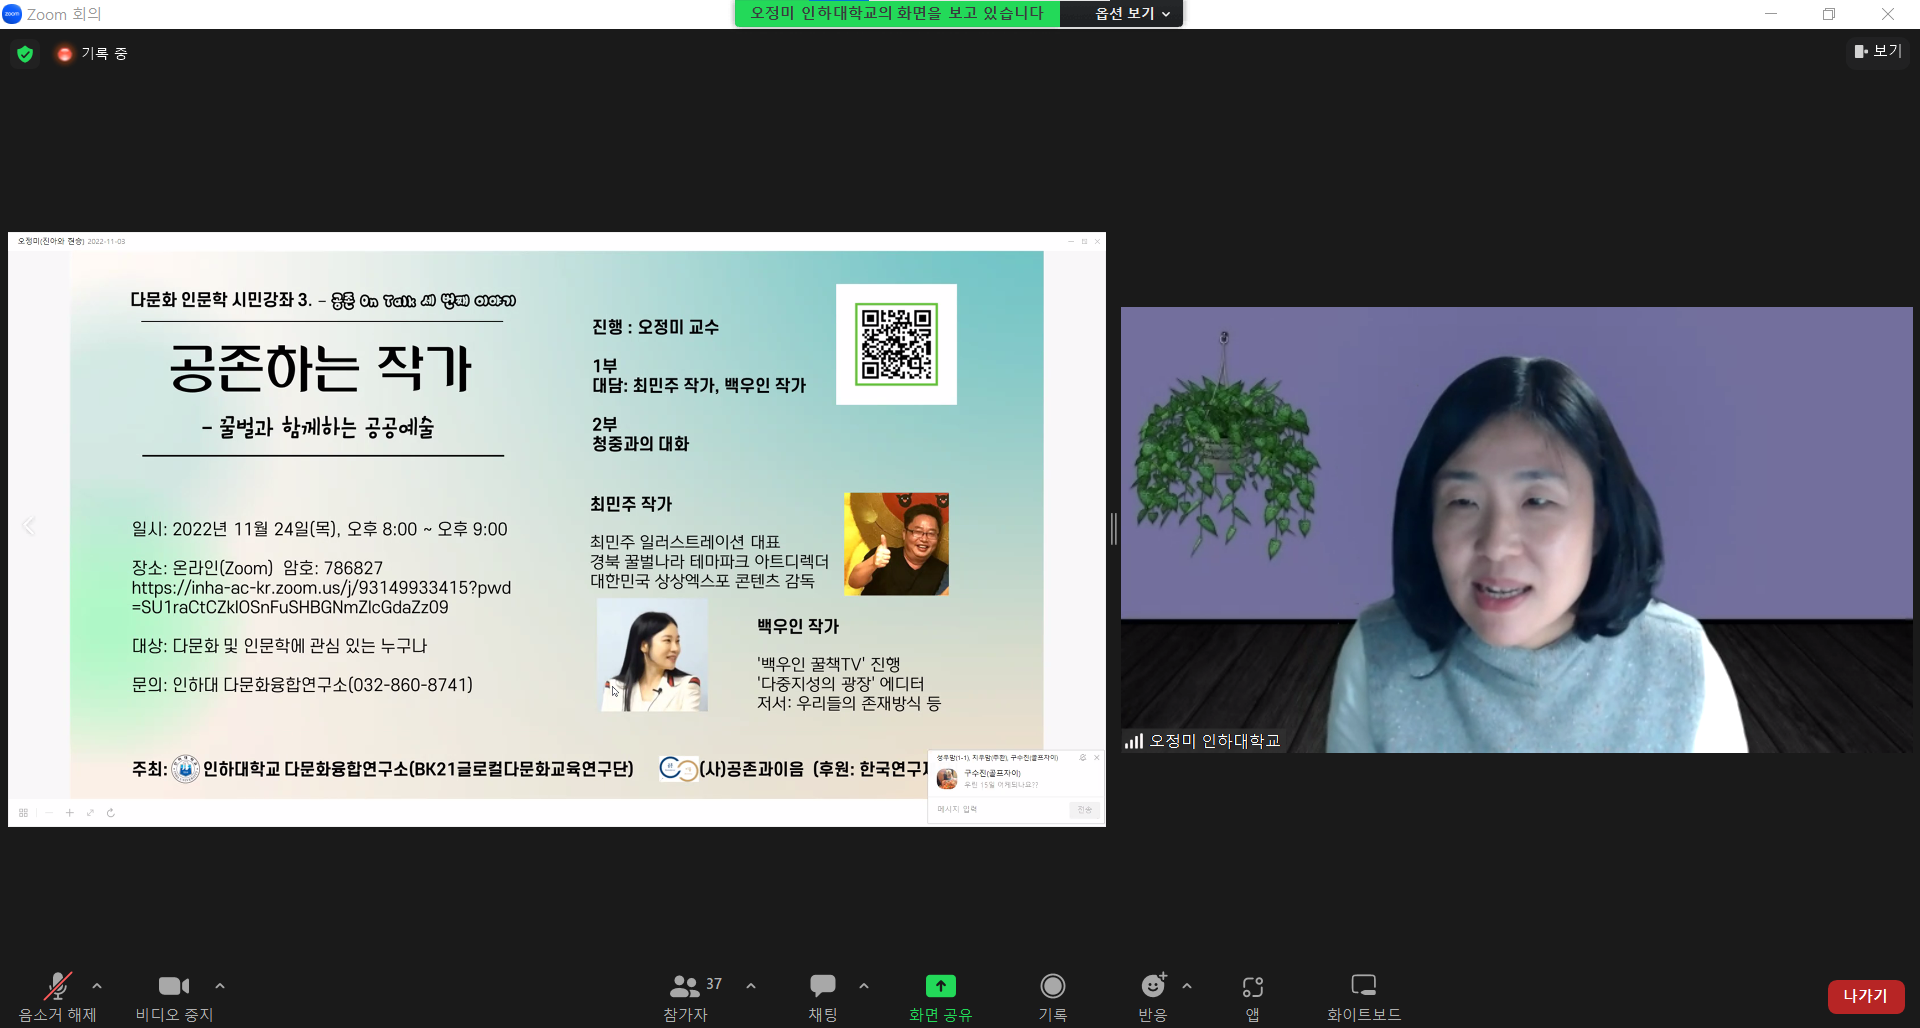This screenshot has height=1028, width=1920.
Task: Click 문의 contact phone line
Action: click(x=302, y=685)
